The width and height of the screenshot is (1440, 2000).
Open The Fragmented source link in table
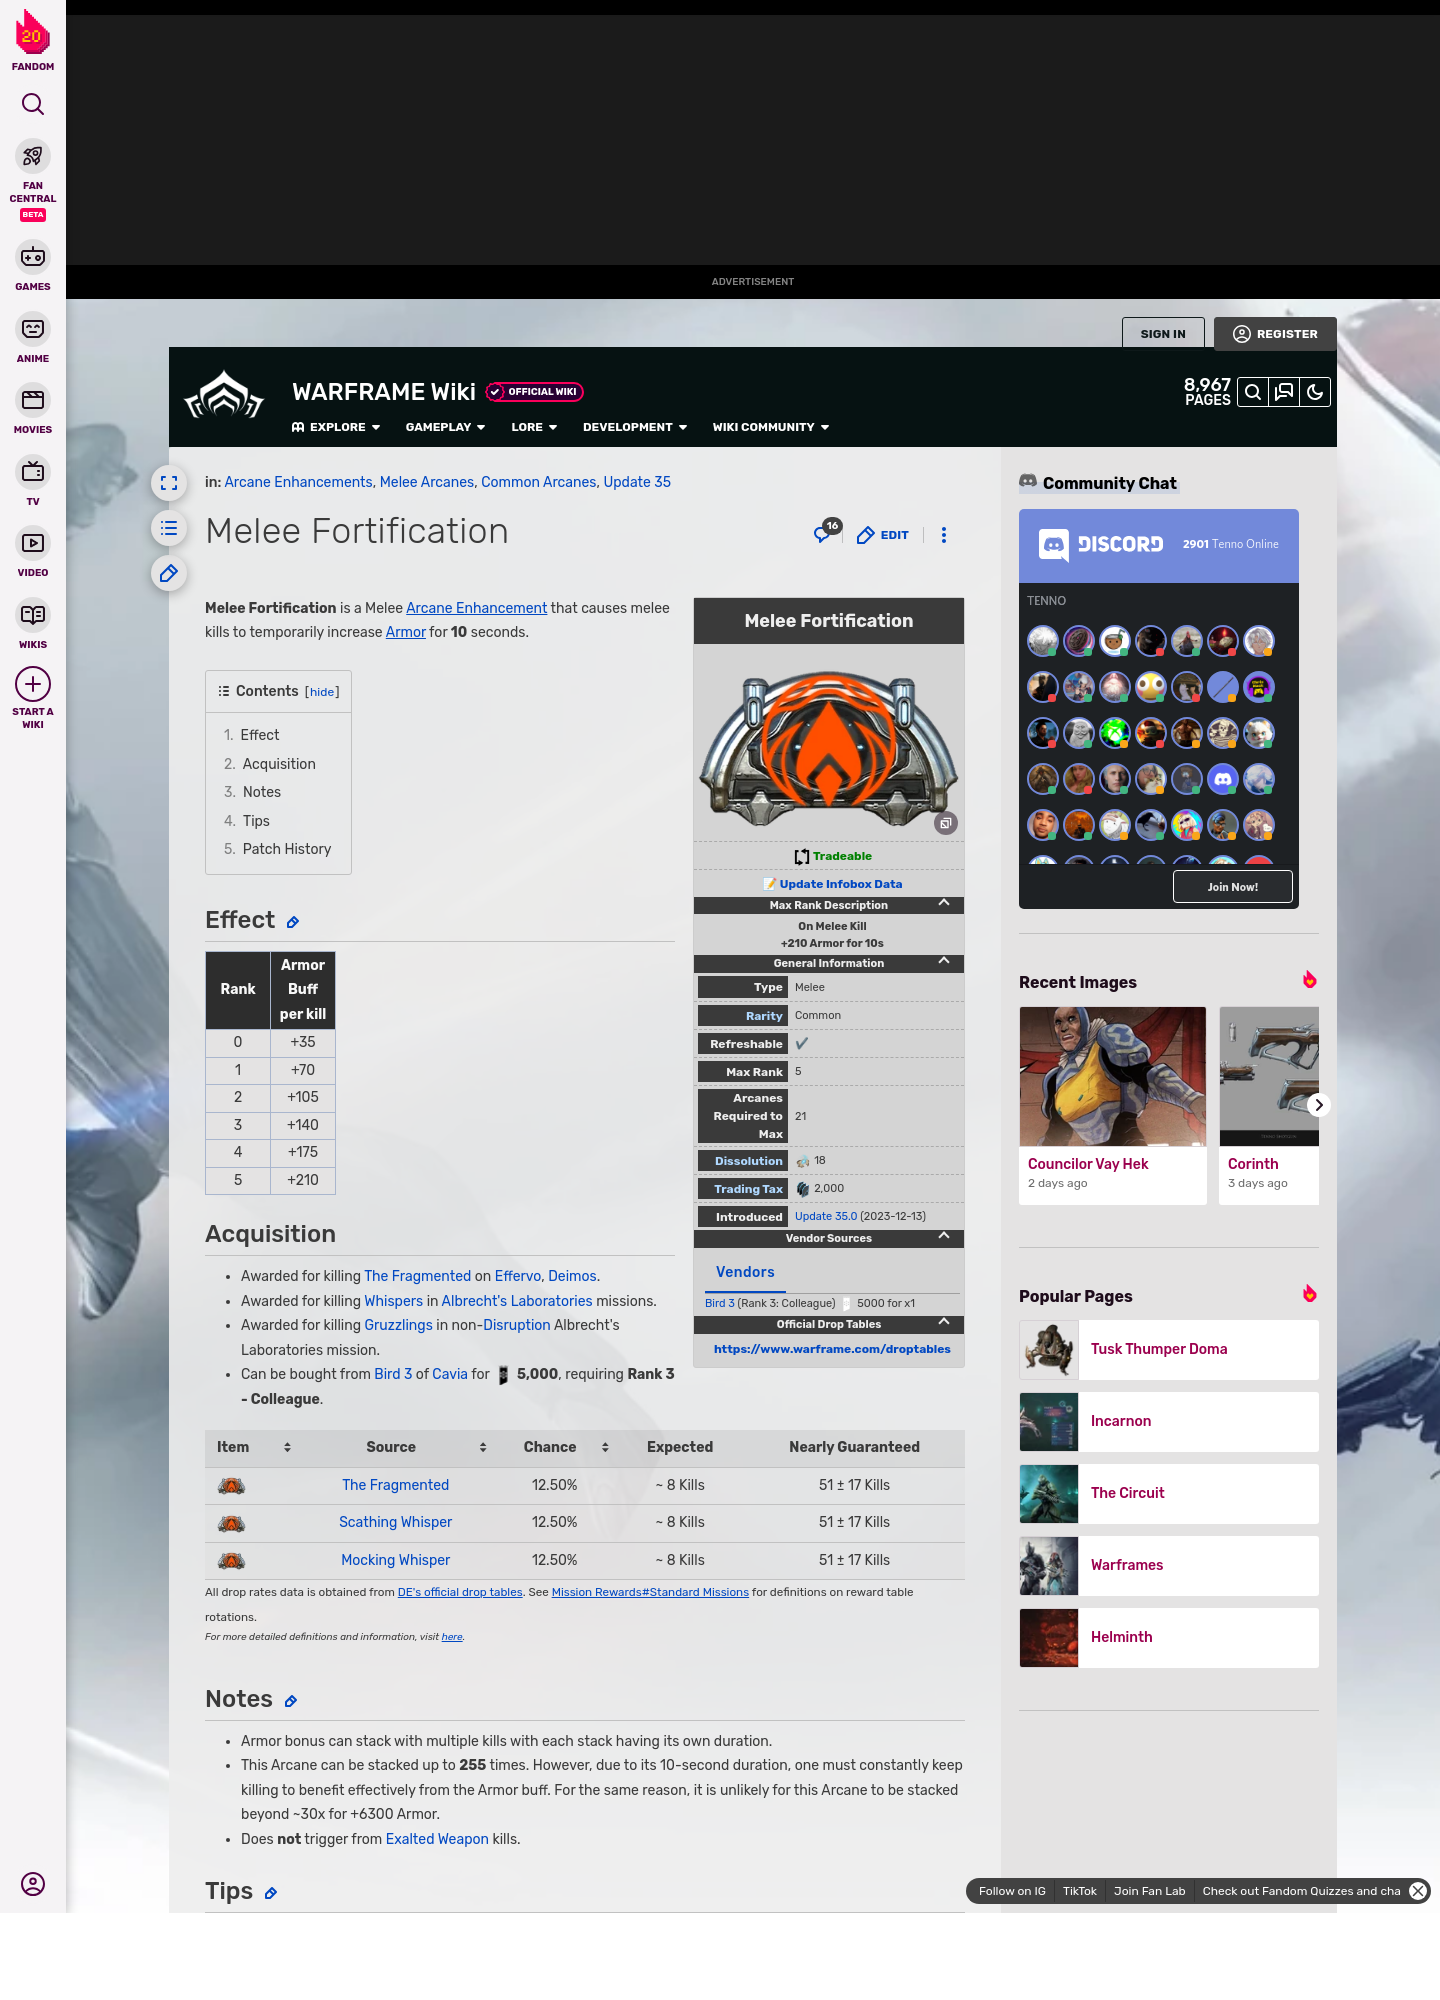[x=395, y=1485]
